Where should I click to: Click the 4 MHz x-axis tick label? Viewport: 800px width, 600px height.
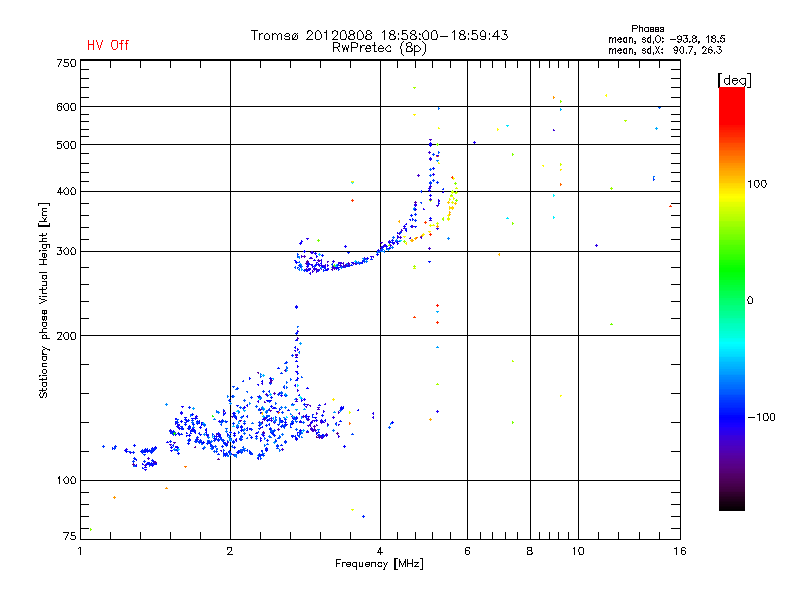pyautogui.click(x=380, y=551)
